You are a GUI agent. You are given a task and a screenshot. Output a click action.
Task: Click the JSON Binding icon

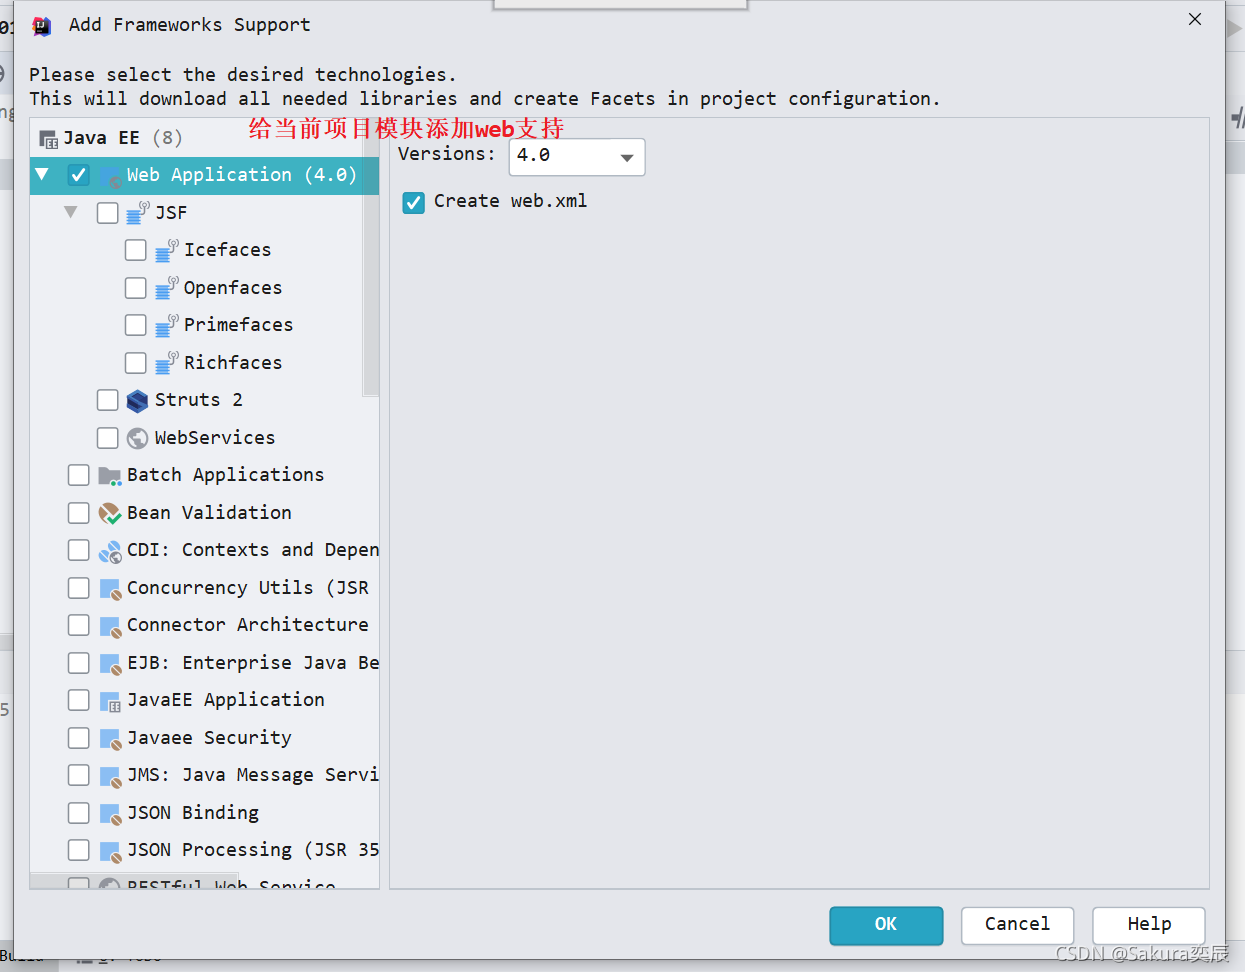point(110,813)
